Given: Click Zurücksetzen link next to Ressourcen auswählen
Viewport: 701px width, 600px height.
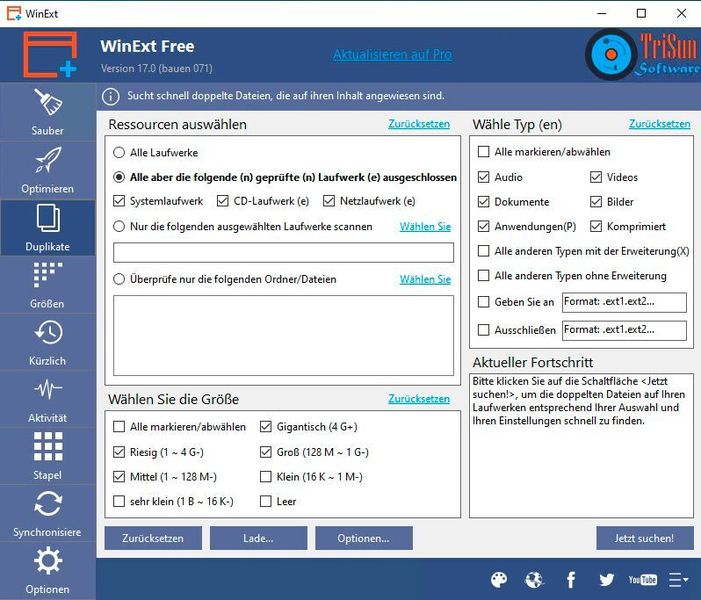Looking at the screenshot, I should [x=419, y=124].
